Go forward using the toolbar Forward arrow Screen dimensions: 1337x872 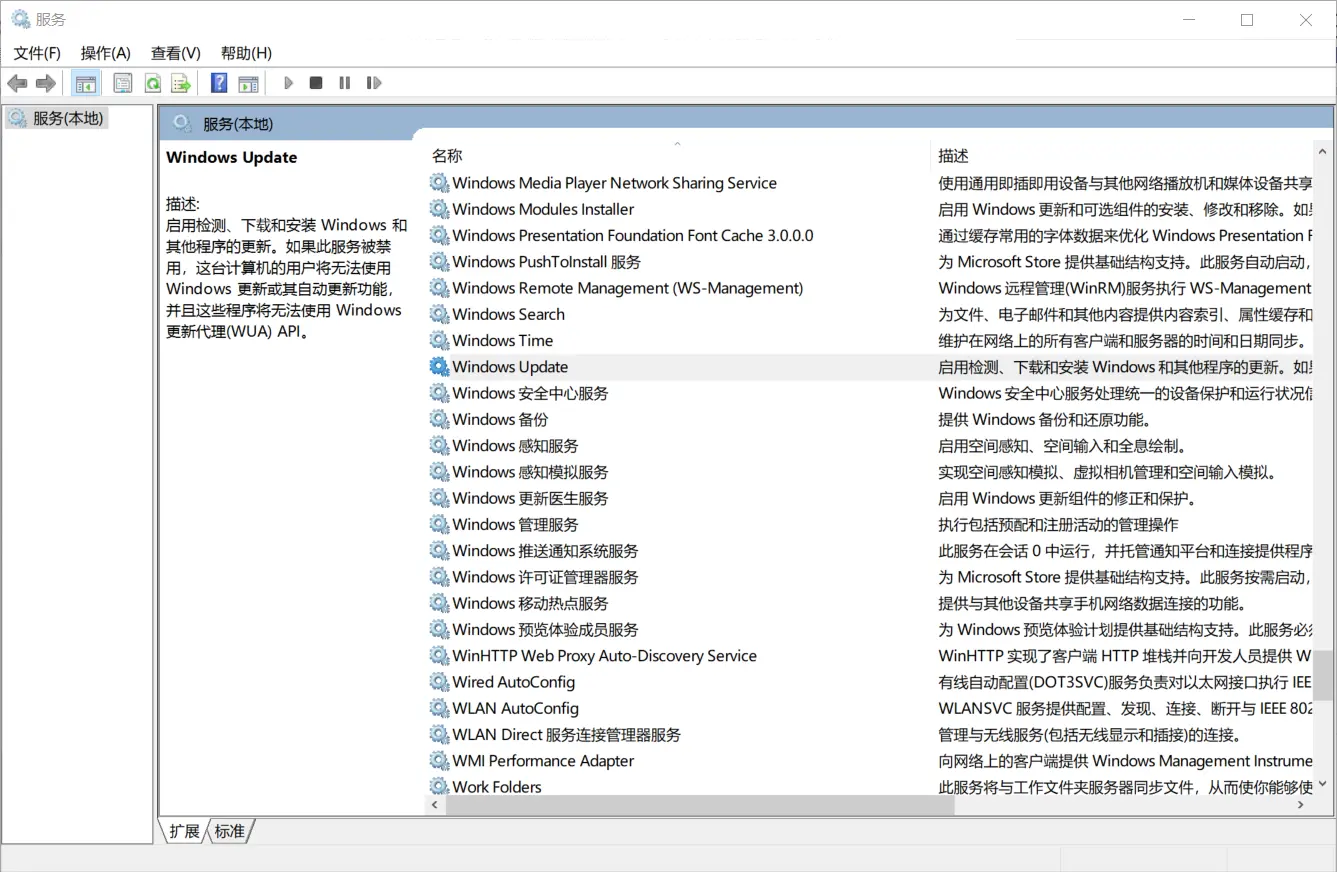[x=45, y=83]
